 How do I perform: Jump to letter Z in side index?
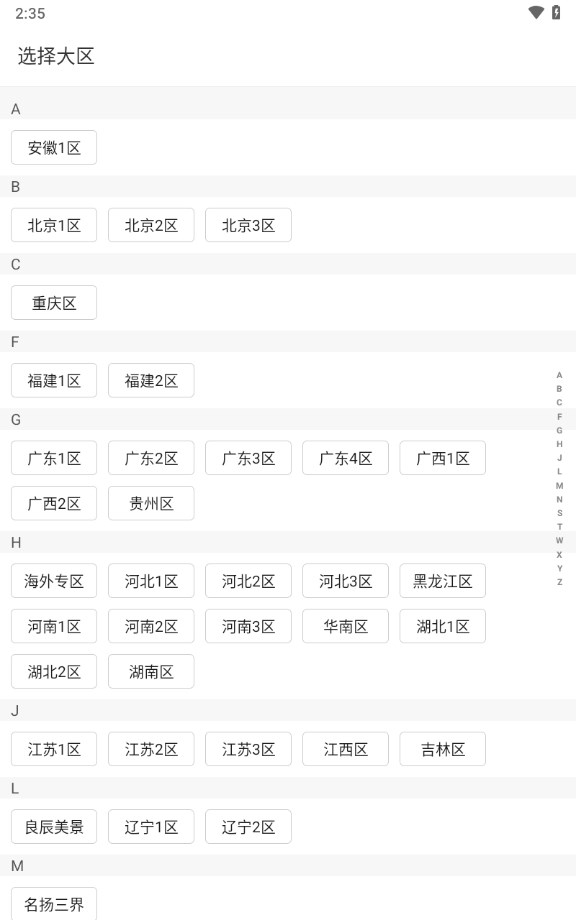click(560, 582)
